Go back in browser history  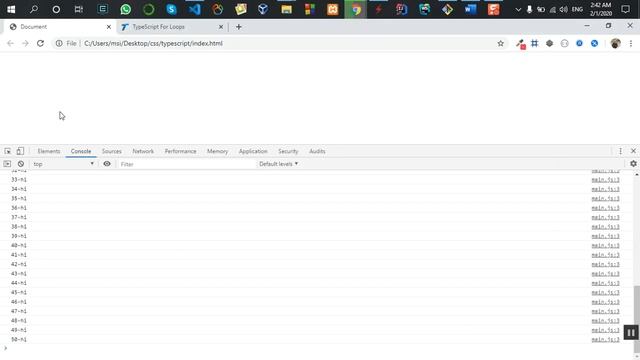pyautogui.click(x=10, y=43)
